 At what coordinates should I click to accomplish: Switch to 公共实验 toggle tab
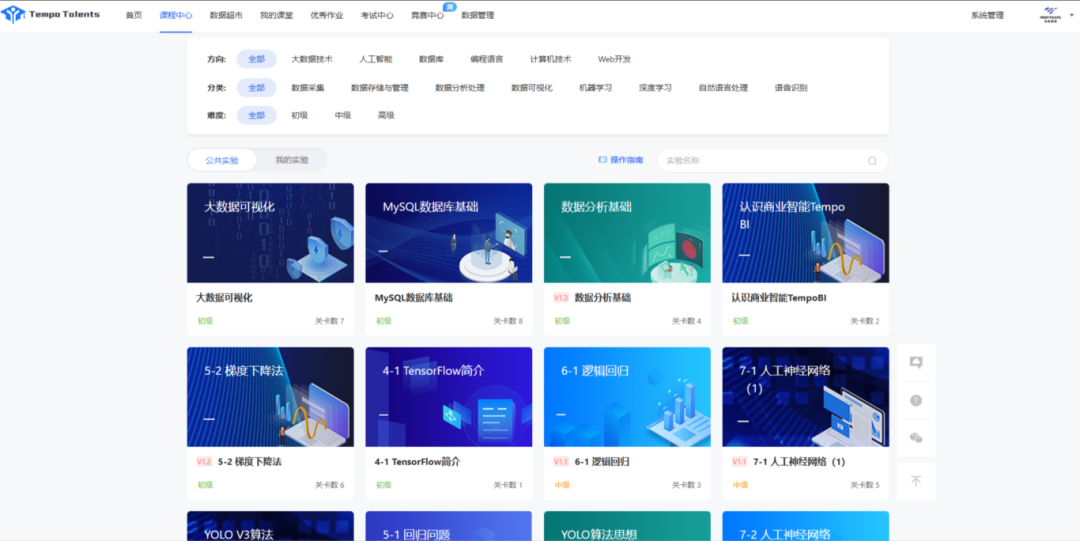[222, 160]
